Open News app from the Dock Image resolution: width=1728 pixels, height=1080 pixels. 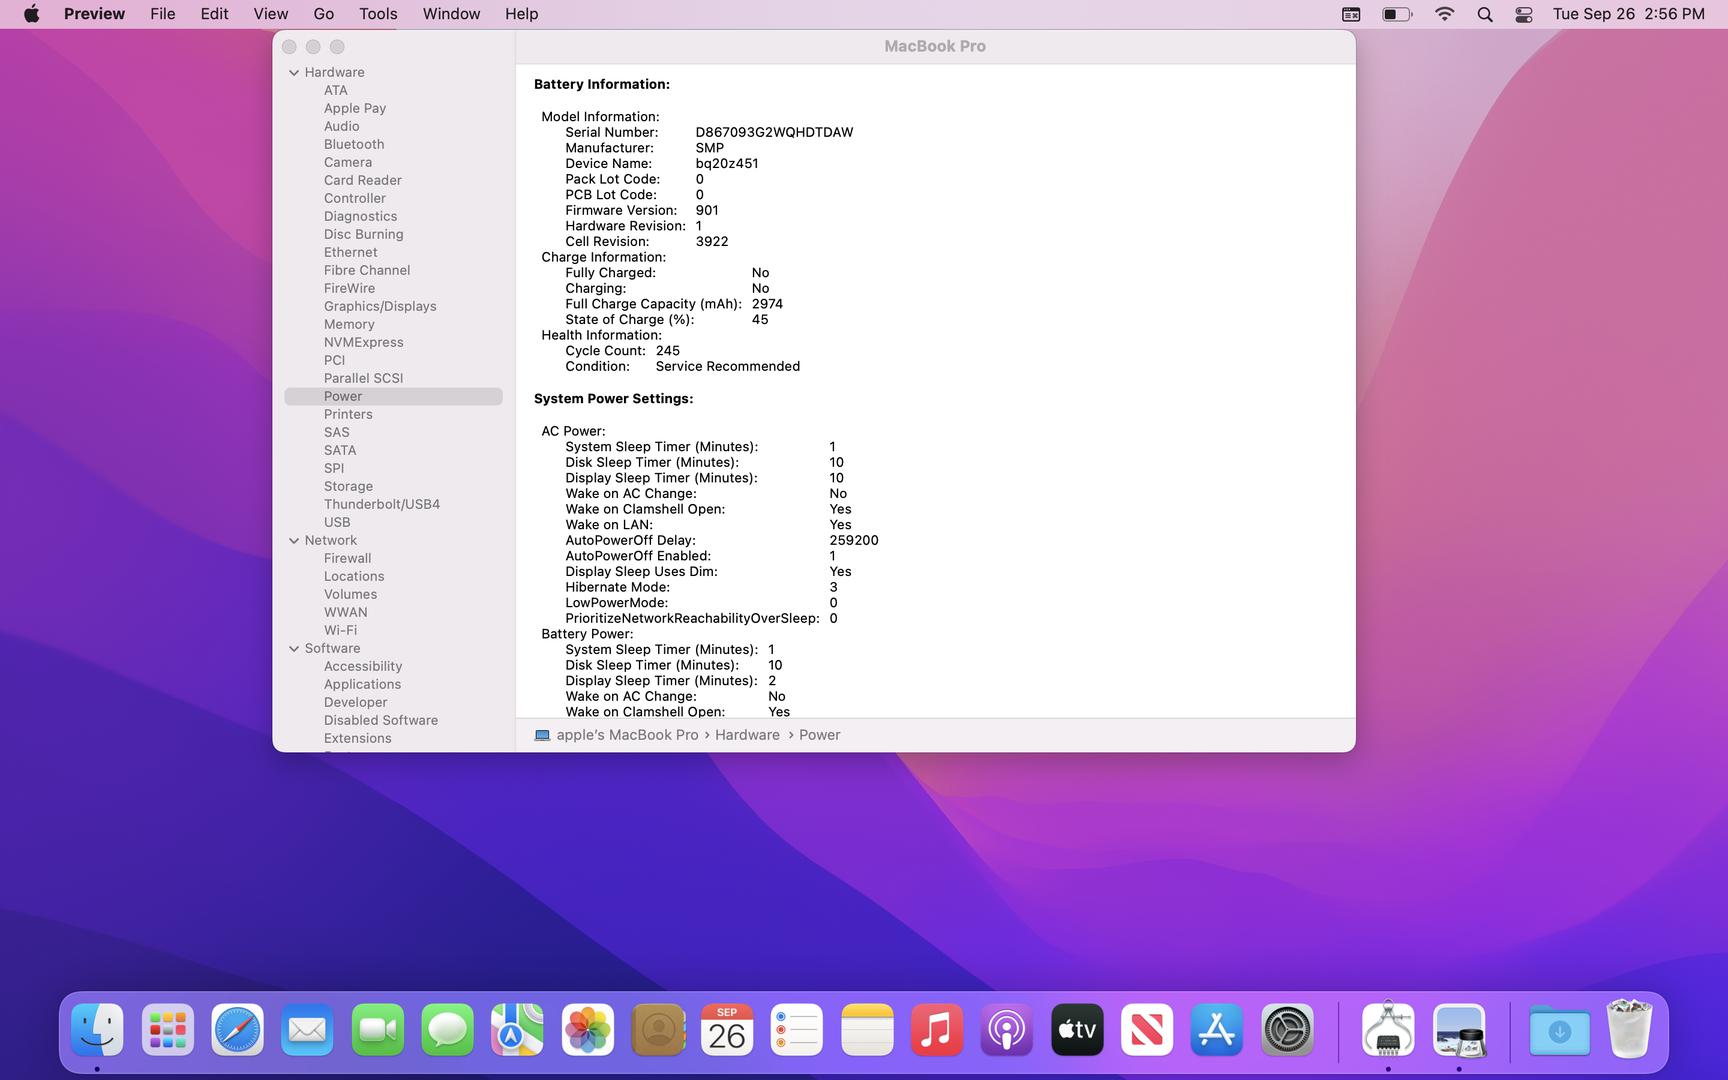[1147, 1030]
